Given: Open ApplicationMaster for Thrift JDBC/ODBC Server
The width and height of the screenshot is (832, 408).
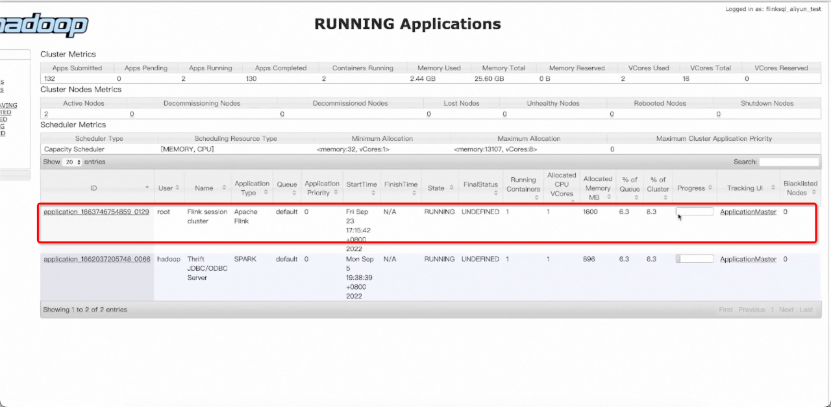Looking at the screenshot, I should [748, 259].
